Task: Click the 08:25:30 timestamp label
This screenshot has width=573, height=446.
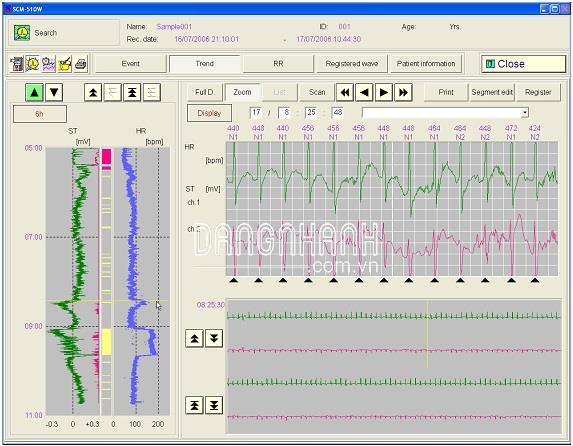Action: point(211,305)
